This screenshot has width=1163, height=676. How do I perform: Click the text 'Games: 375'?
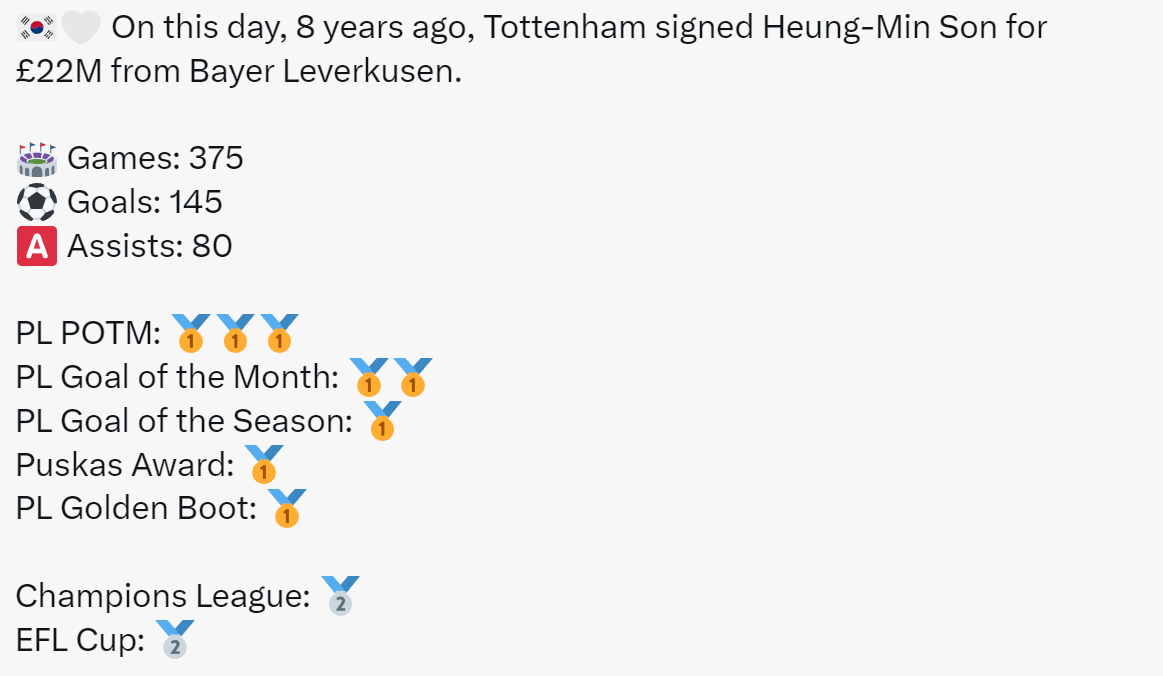click(155, 158)
